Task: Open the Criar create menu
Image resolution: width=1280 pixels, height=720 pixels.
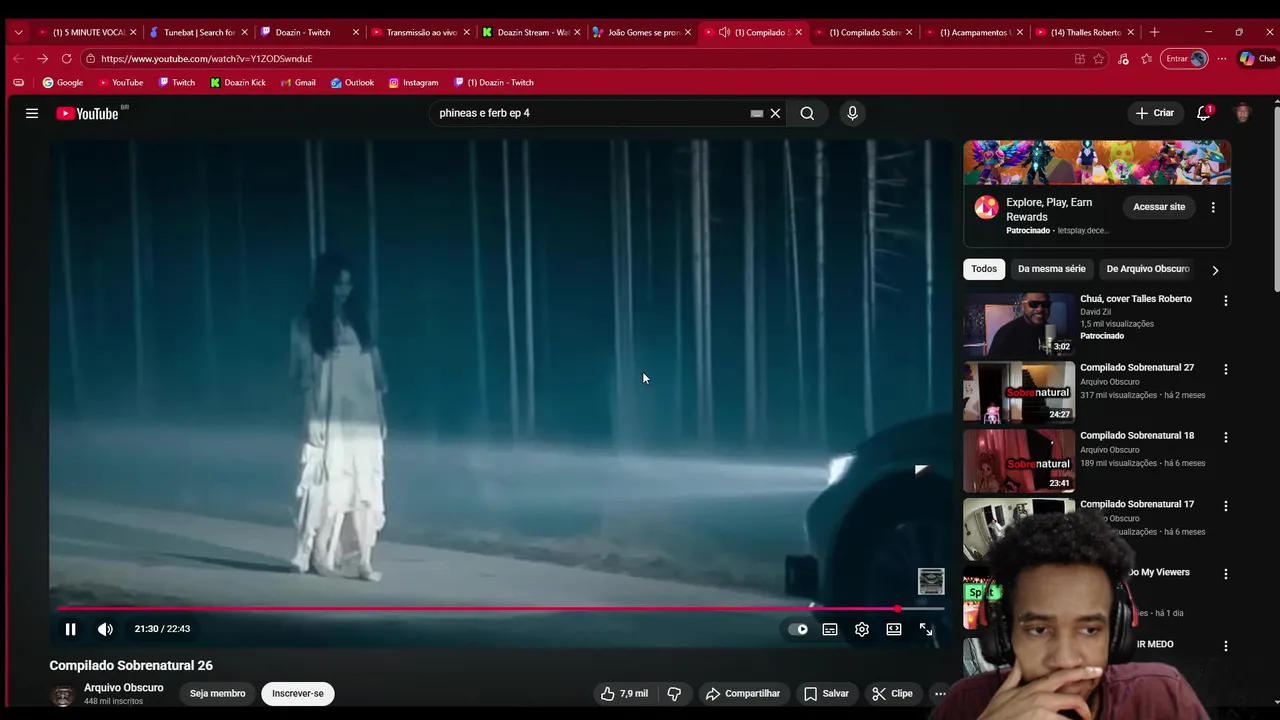Action: pos(1155,113)
